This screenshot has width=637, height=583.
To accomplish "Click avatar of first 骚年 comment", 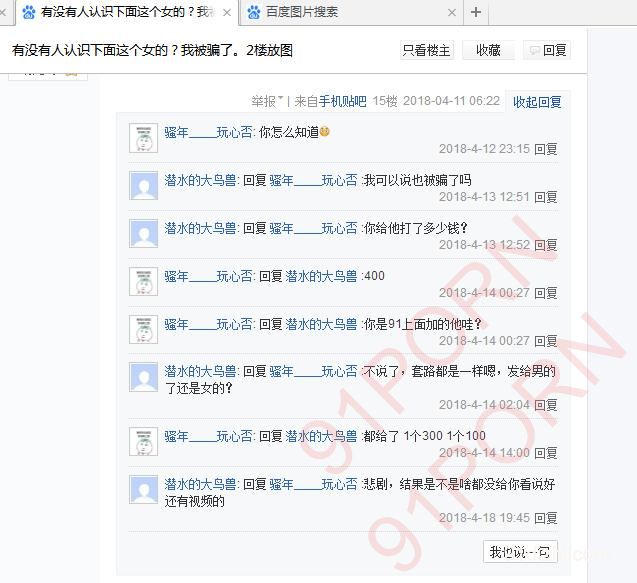I will (143, 138).
